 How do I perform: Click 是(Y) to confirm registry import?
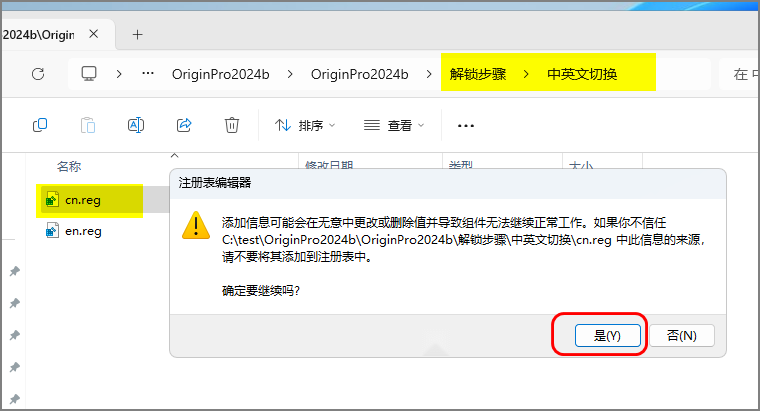point(608,335)
